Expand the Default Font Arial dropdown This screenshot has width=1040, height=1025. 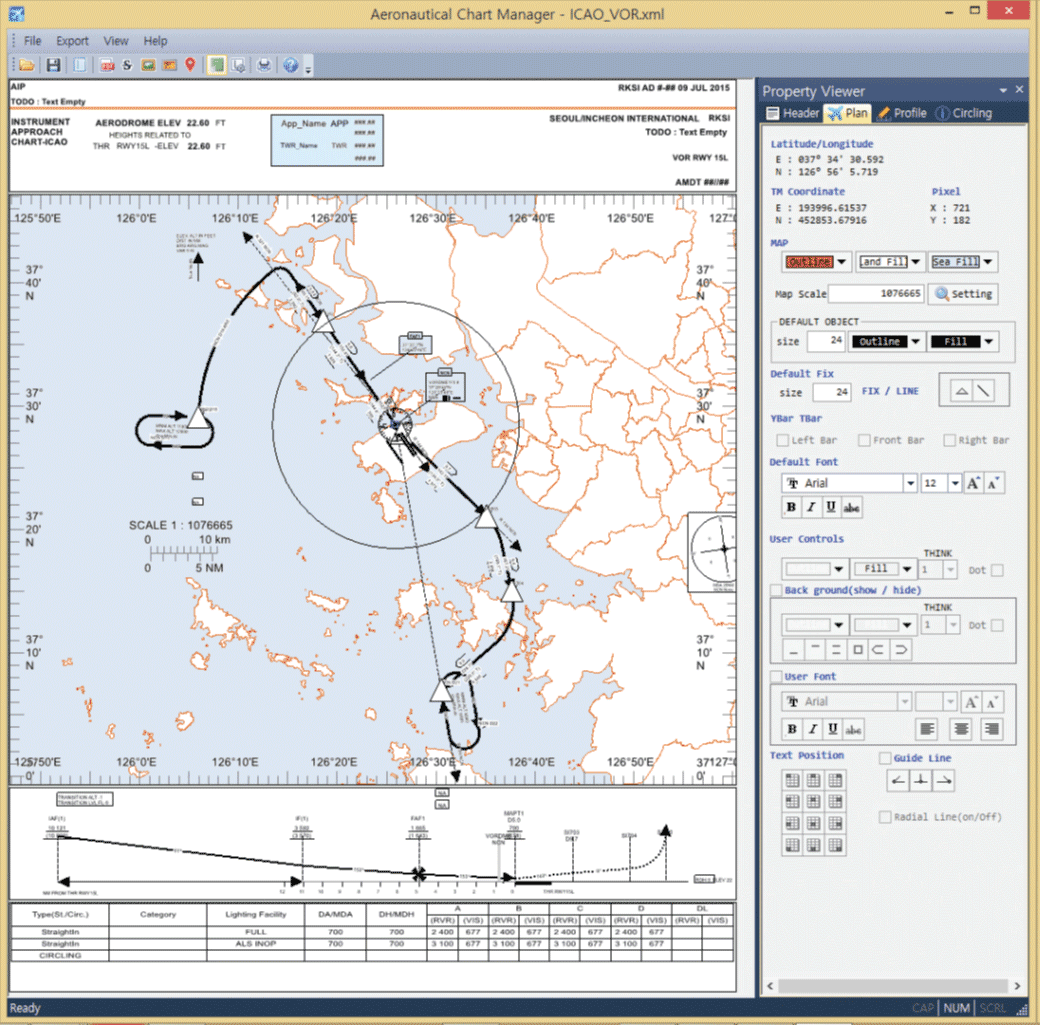[x=910, y=483]
